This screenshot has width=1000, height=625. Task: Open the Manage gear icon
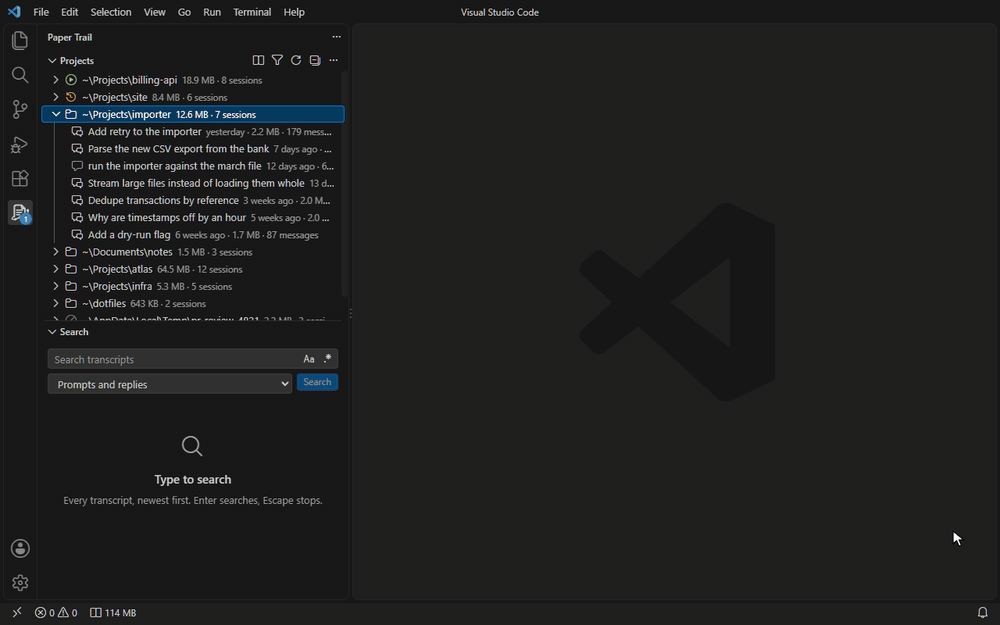(20, 582)
